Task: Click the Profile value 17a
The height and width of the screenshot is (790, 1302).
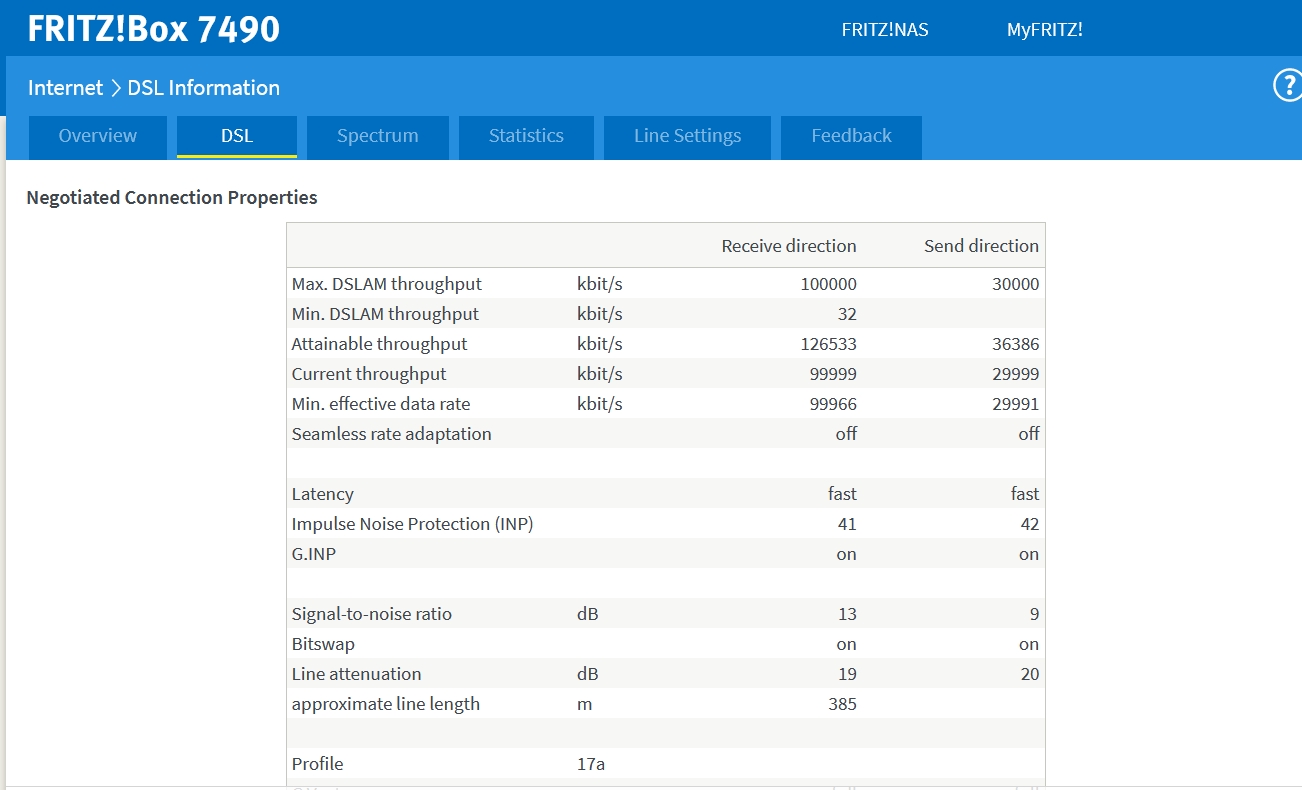Action: (x=591, y=764)
